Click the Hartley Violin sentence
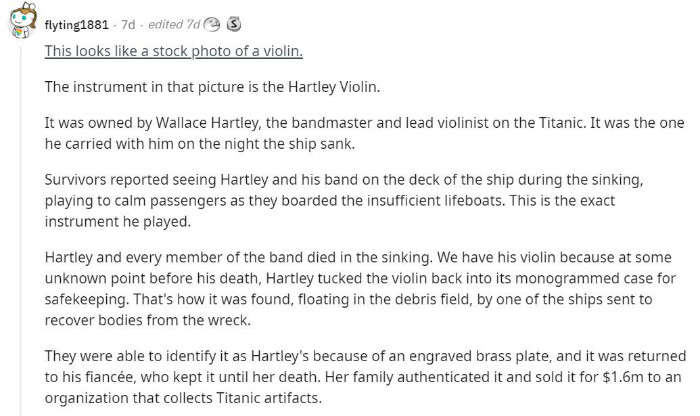This screenshot has height=416, width=700. [x=212, y=87]
